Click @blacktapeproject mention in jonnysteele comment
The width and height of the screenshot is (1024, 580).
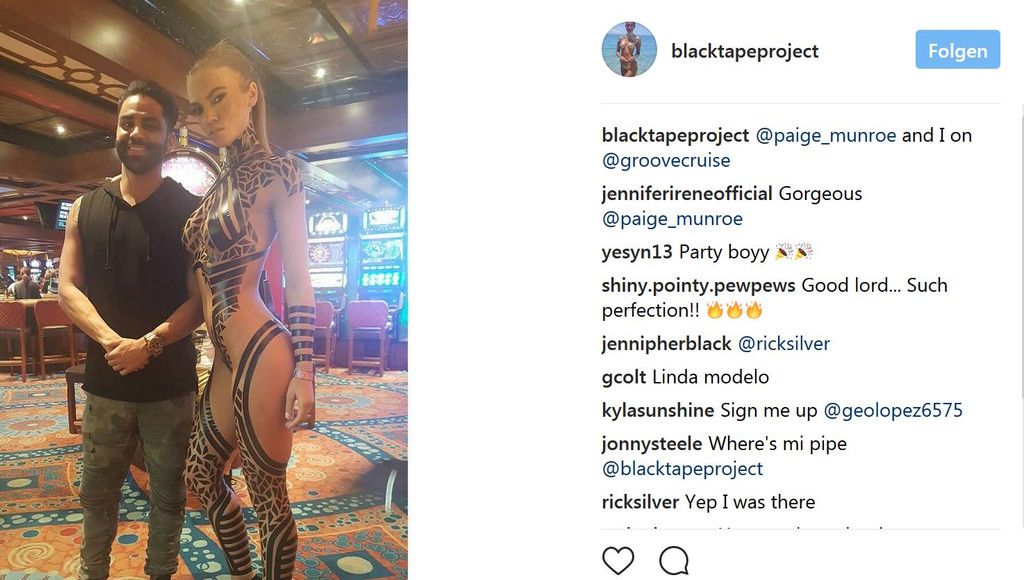(x=682, y=468)
